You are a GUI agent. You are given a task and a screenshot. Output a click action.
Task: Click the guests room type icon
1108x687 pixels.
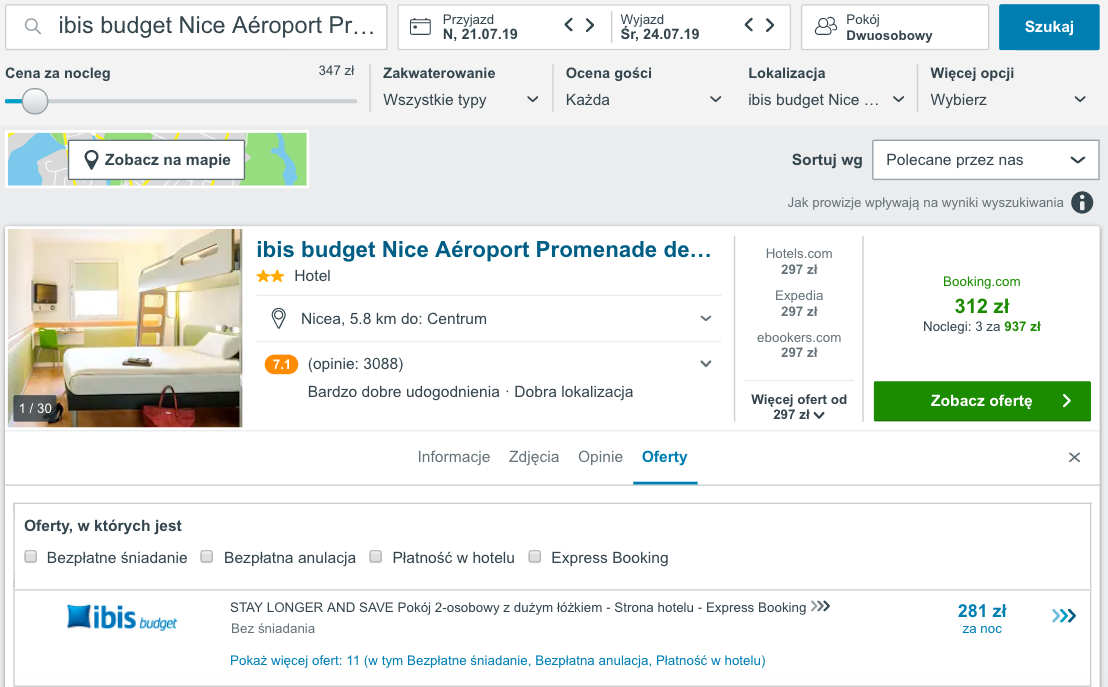(x=825, y=27)
